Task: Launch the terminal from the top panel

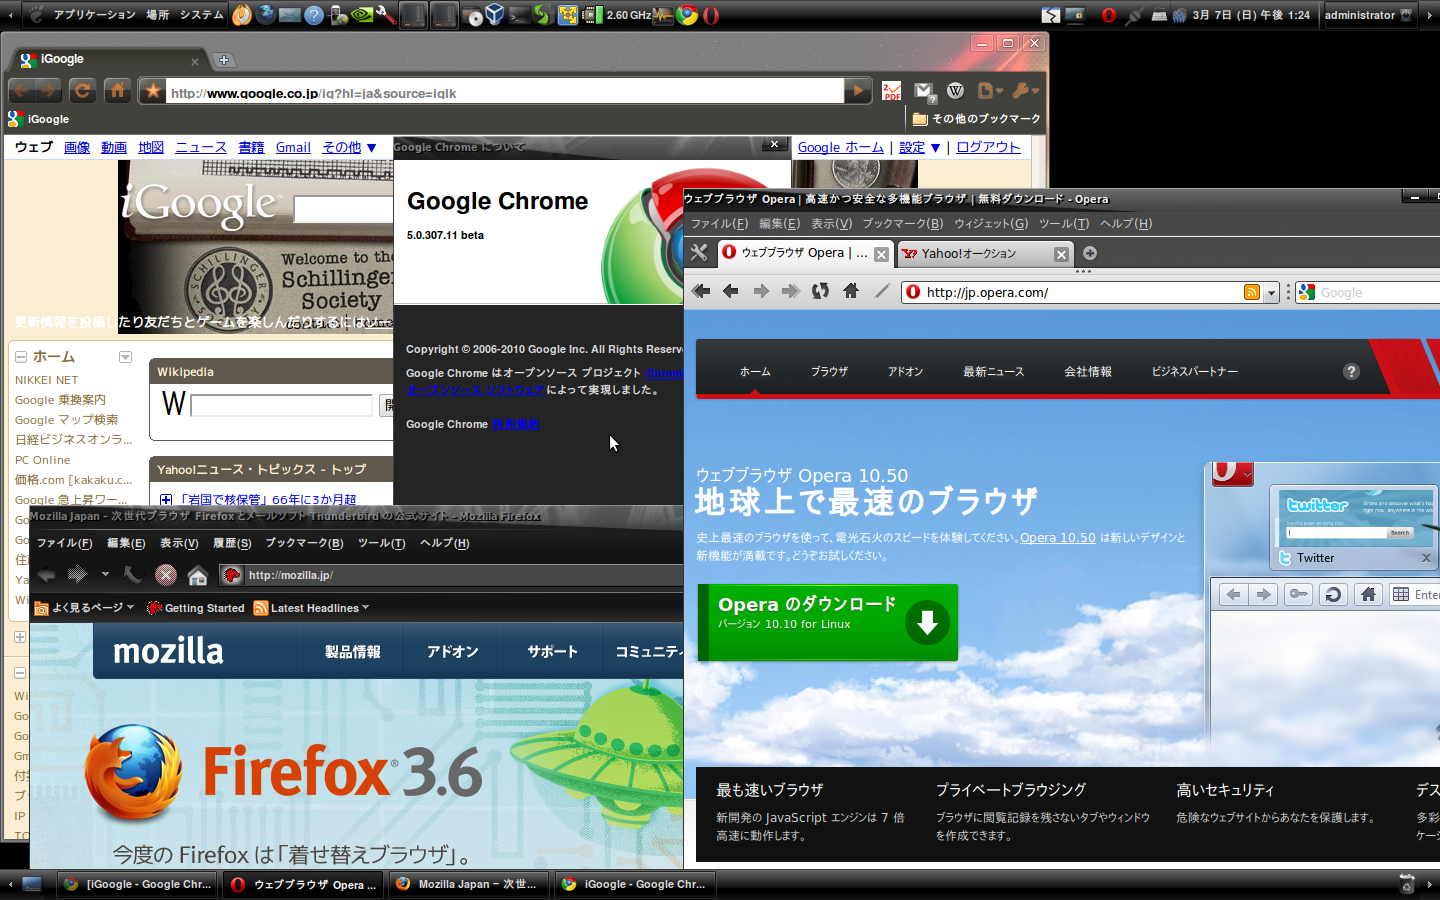Action: click(519, 15)
